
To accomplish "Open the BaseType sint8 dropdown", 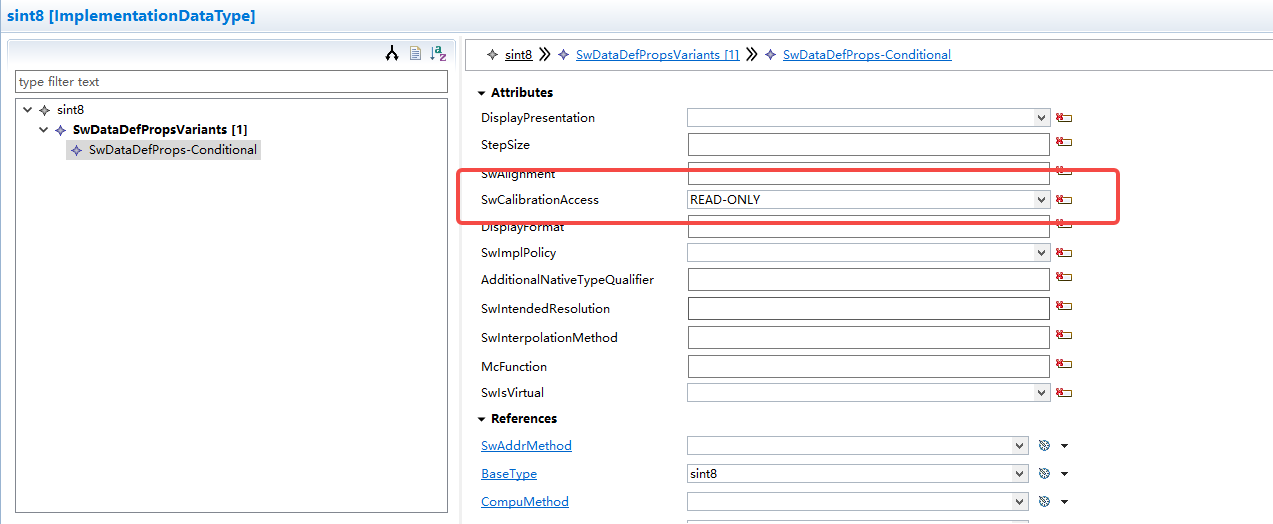I will pos(1020,474).
